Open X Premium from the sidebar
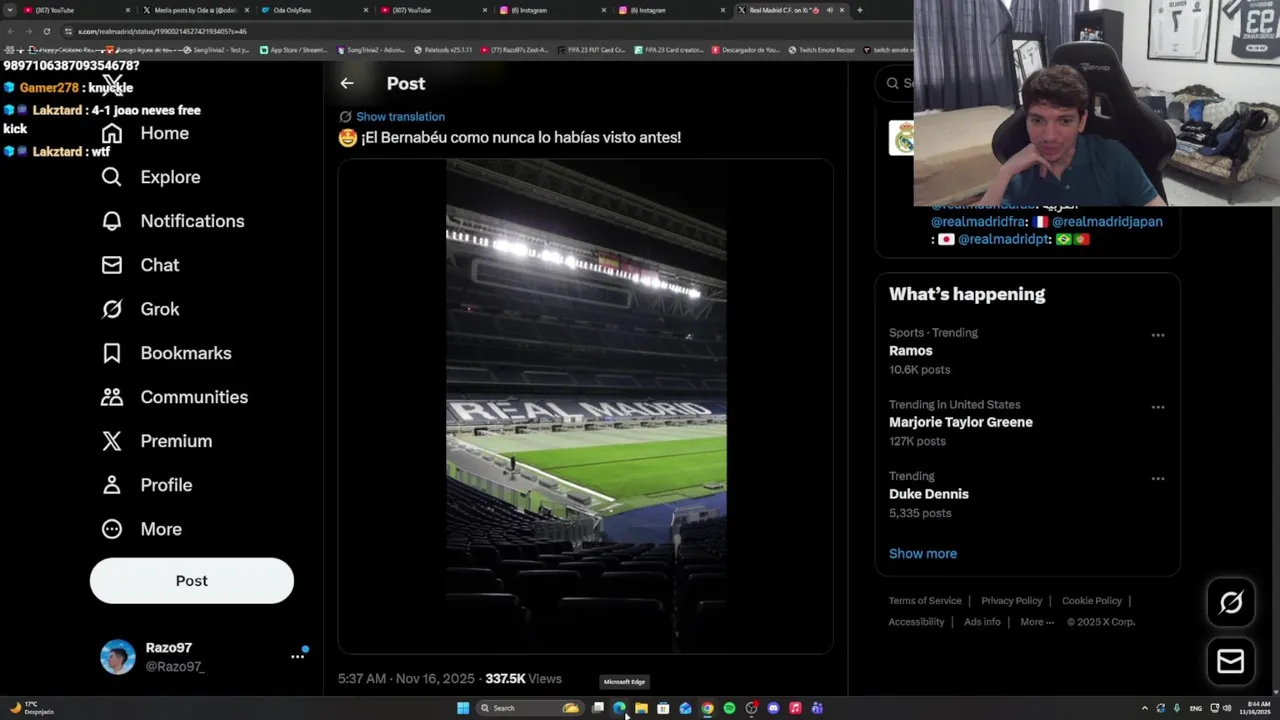 coord(156,441)
